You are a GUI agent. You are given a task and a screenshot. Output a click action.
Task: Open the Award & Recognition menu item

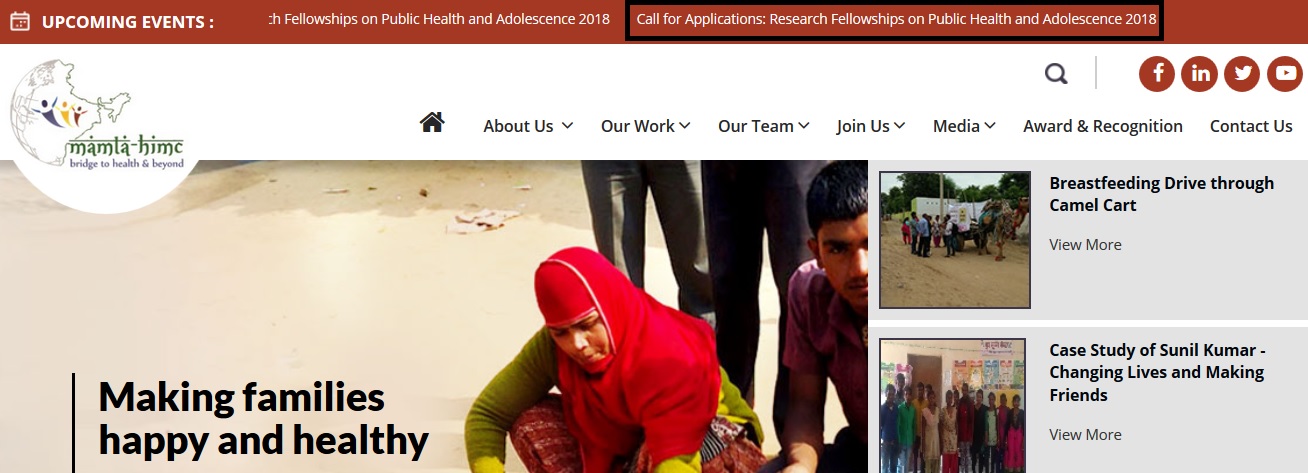pyautogui.click(x=1103, y=126)
